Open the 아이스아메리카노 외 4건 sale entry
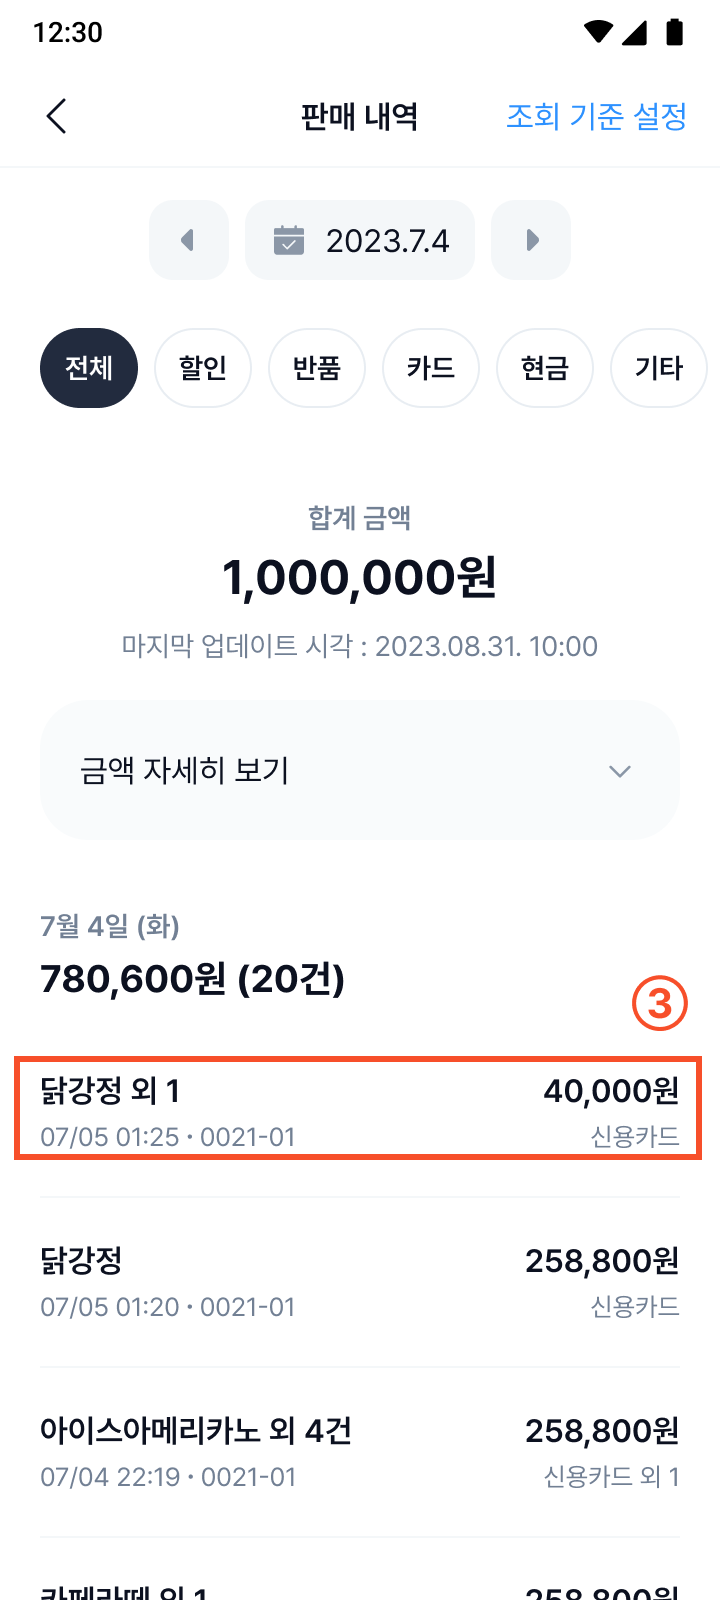 [360, 1452]
